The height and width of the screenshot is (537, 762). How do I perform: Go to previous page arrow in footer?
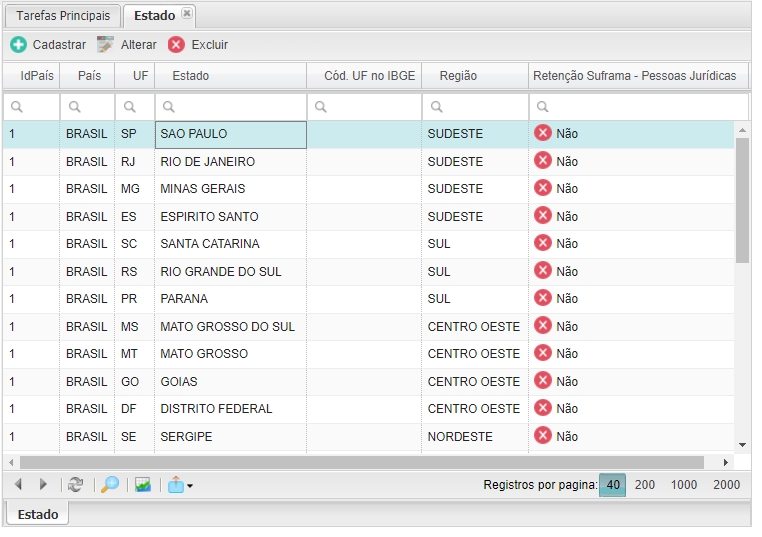18,484
